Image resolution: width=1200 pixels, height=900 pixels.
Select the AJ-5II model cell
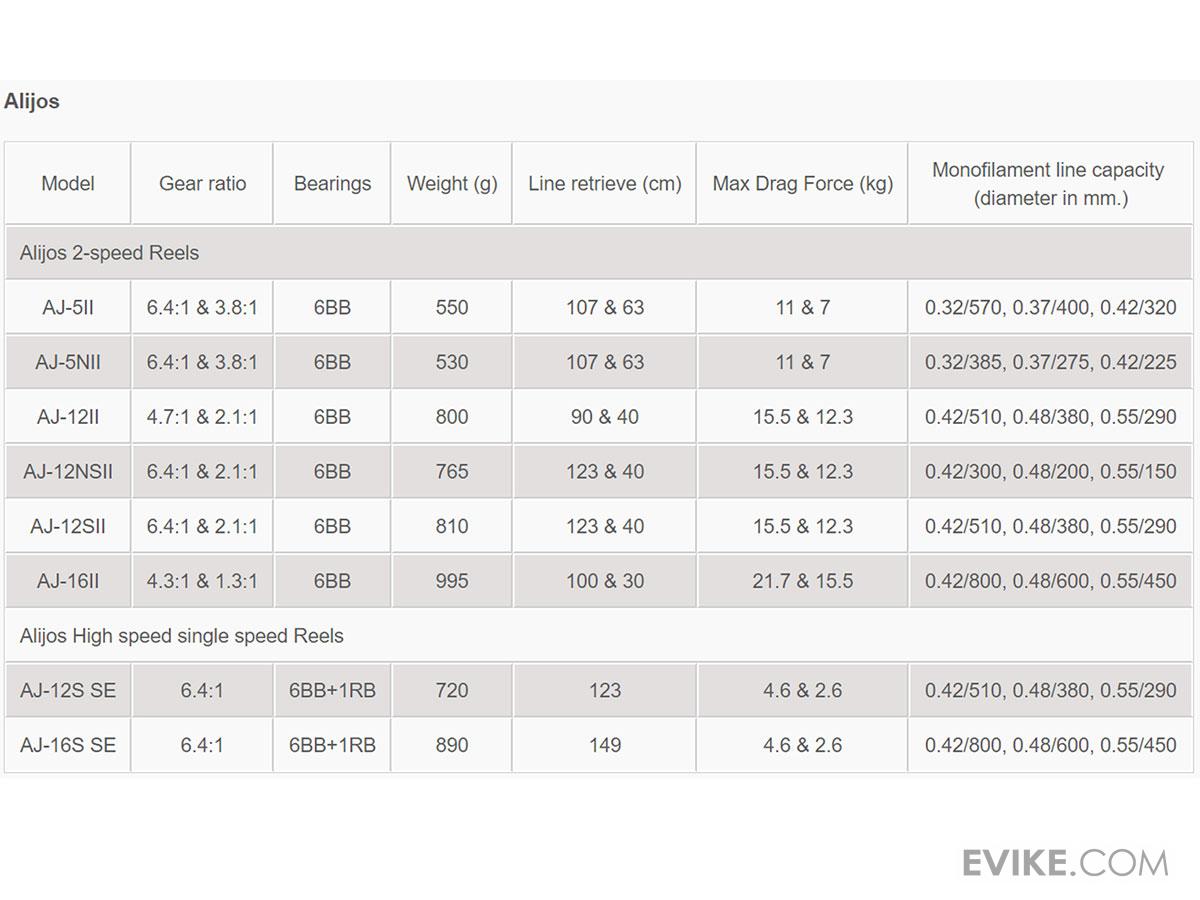tap(68, 307)
